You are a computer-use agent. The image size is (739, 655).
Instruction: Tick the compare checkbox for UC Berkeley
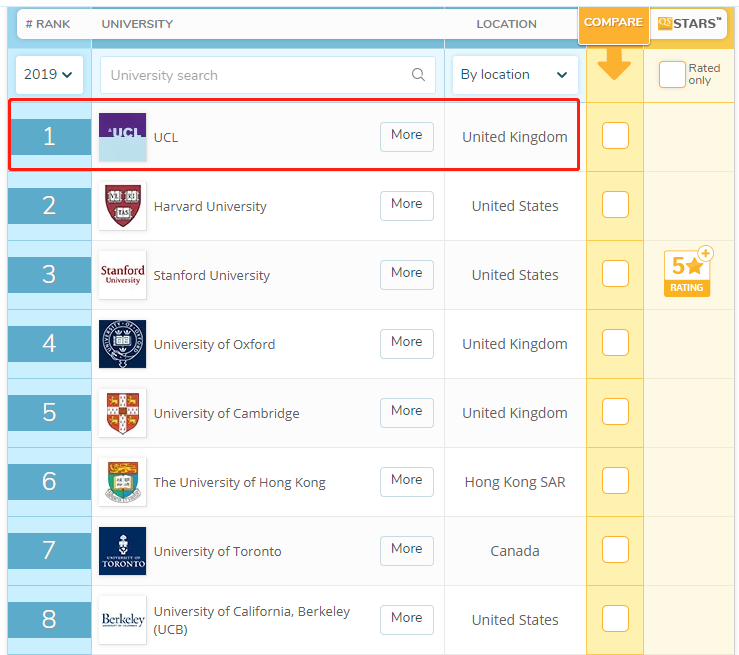pyautogui.click(x=615, y=618)
